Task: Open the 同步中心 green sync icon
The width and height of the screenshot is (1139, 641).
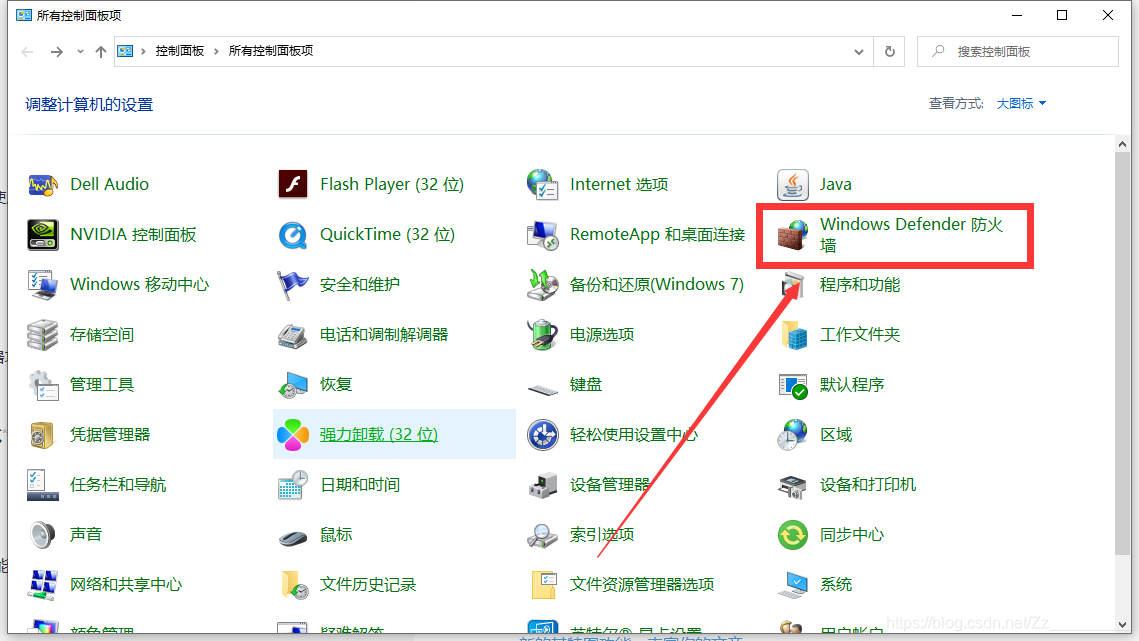Action: (793, 535)
